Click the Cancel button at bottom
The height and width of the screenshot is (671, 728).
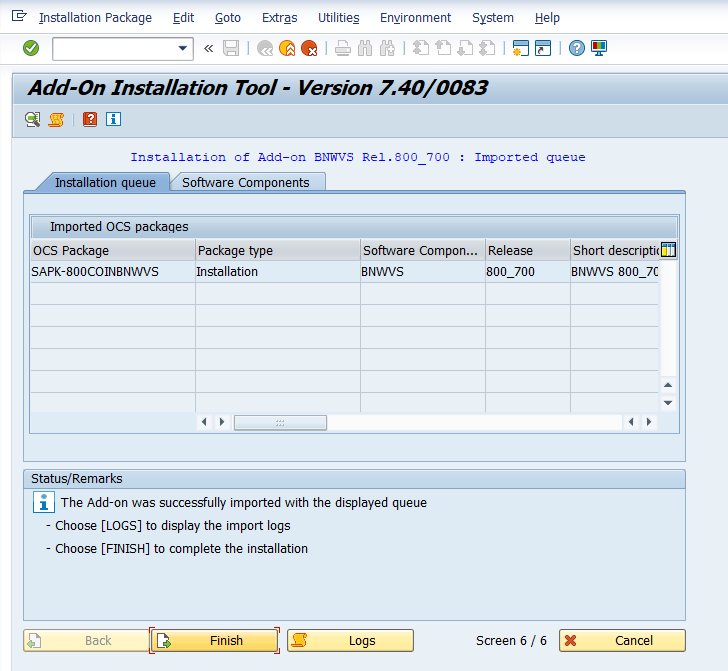622,641
